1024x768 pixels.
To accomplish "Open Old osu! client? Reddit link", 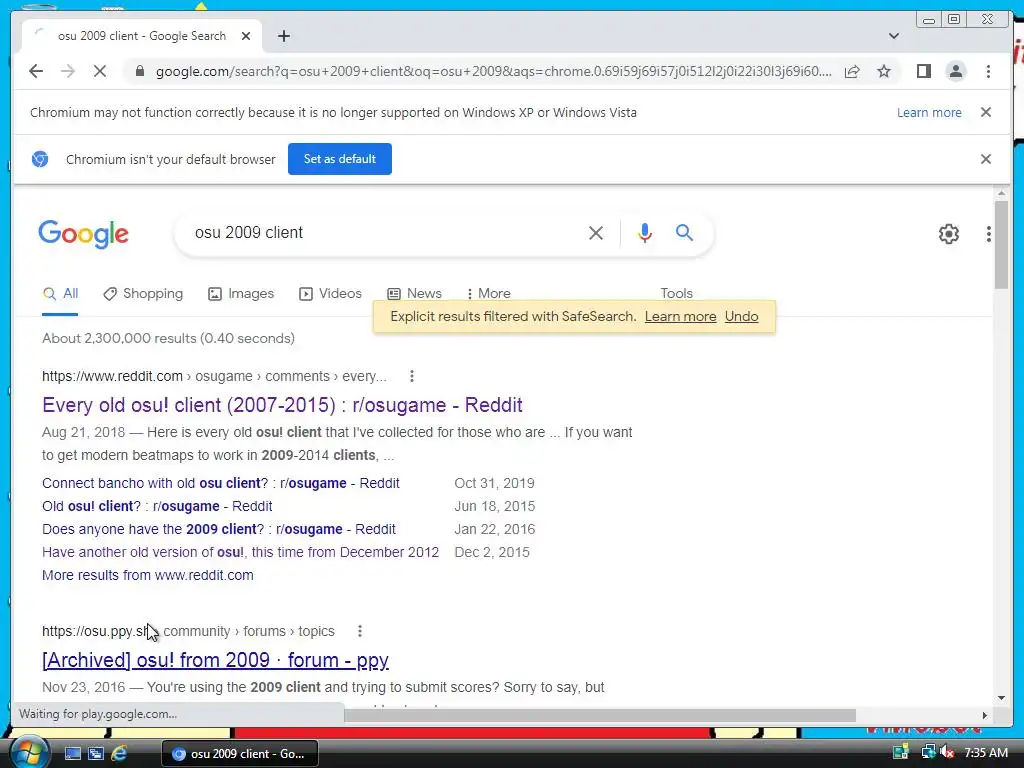I will click(157, 506).
